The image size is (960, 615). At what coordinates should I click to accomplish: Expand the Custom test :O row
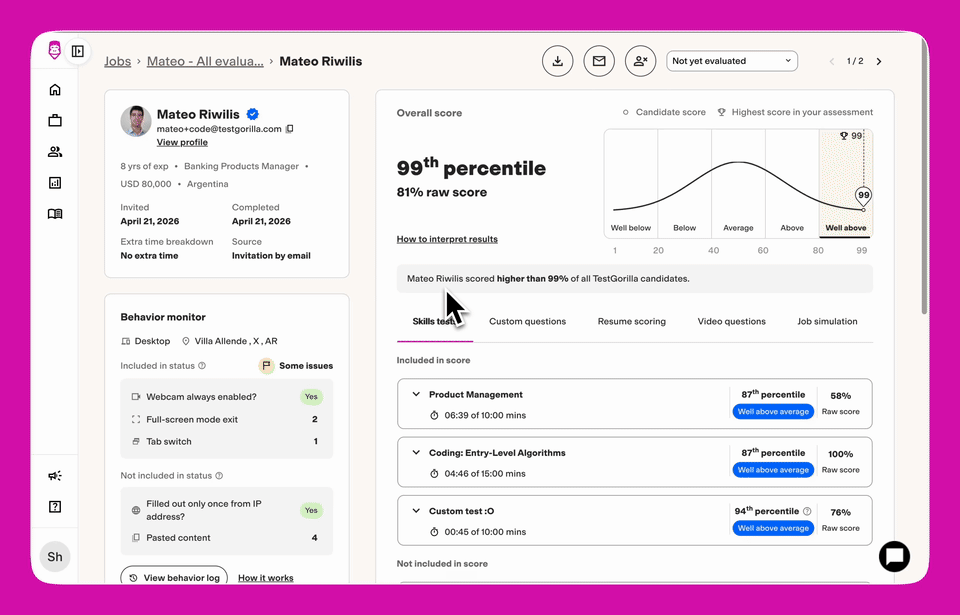coord(634,520)
